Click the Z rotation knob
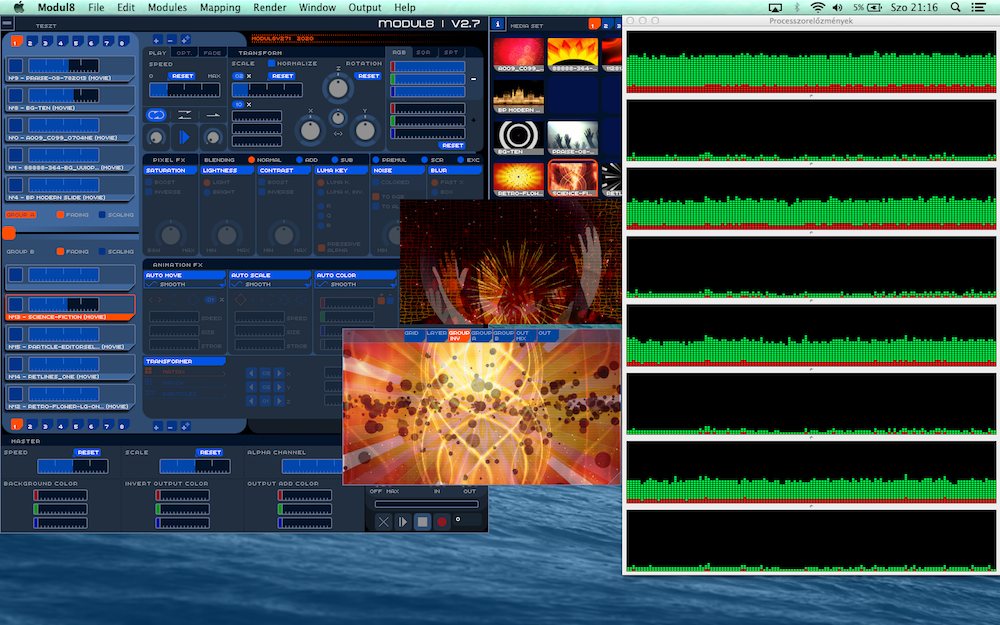 pyautogui.click(x=338, y=88)
